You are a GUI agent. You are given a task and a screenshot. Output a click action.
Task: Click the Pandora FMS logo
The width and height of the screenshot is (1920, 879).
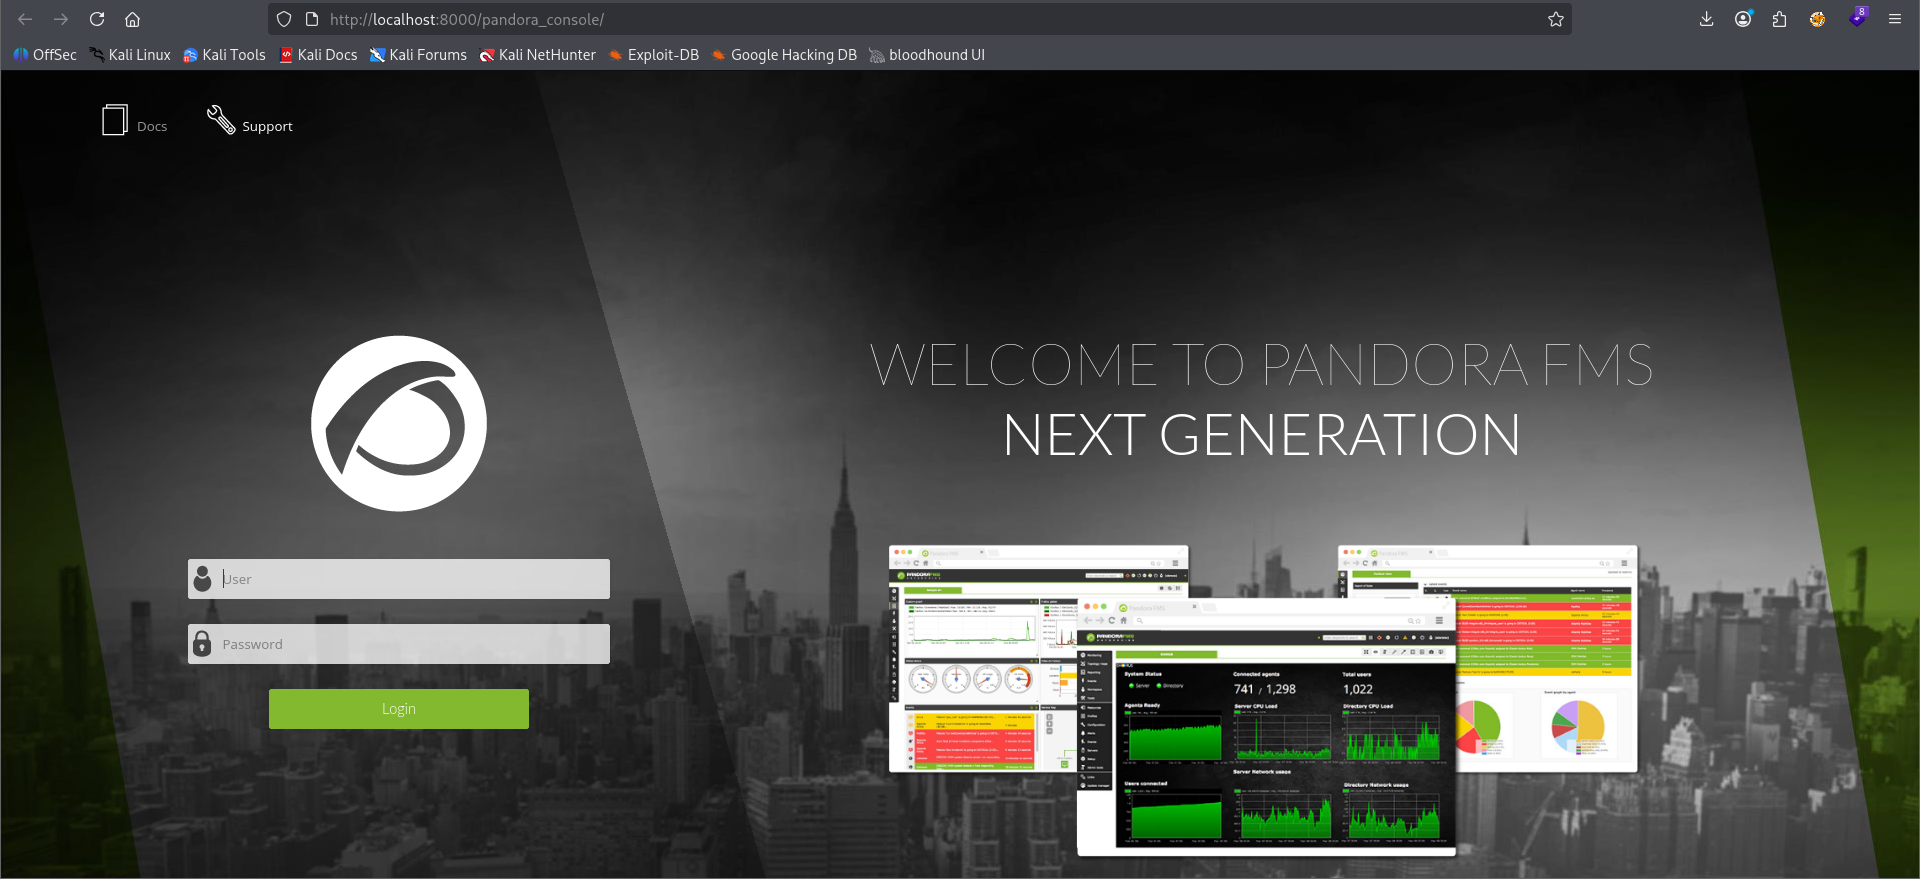click(399, 423)
